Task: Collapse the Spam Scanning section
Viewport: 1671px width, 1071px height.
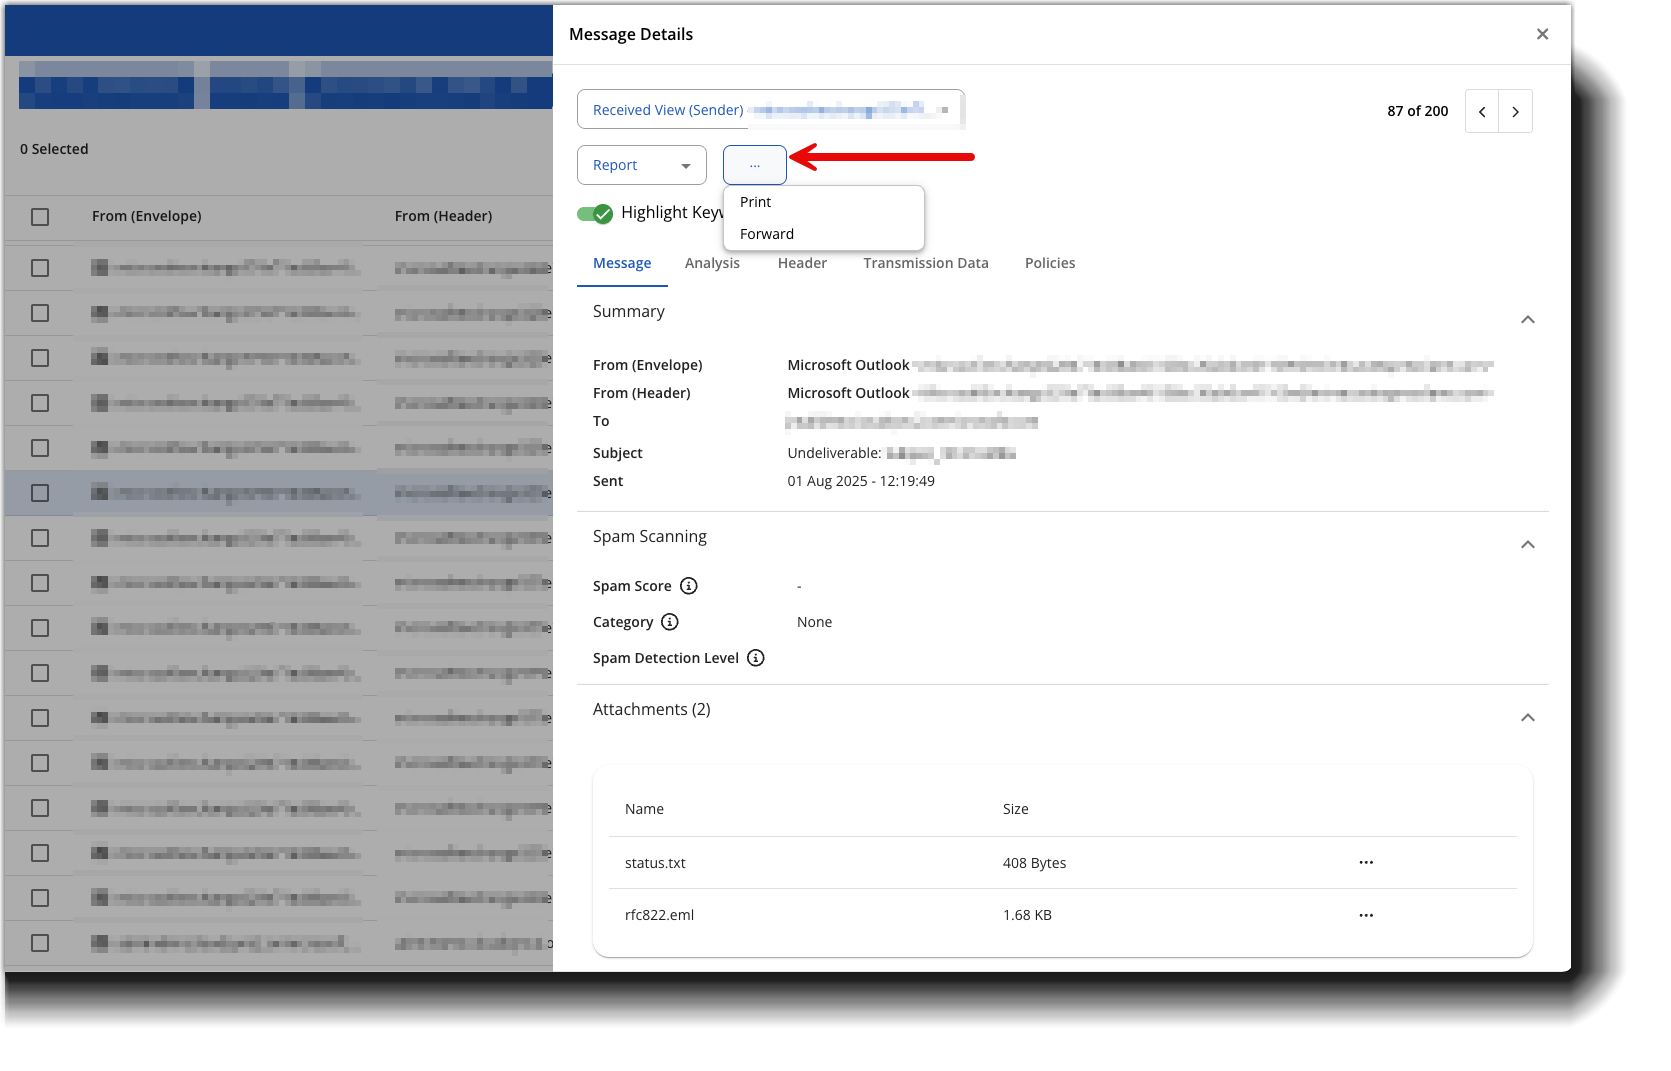Action: pos(1527,545)
